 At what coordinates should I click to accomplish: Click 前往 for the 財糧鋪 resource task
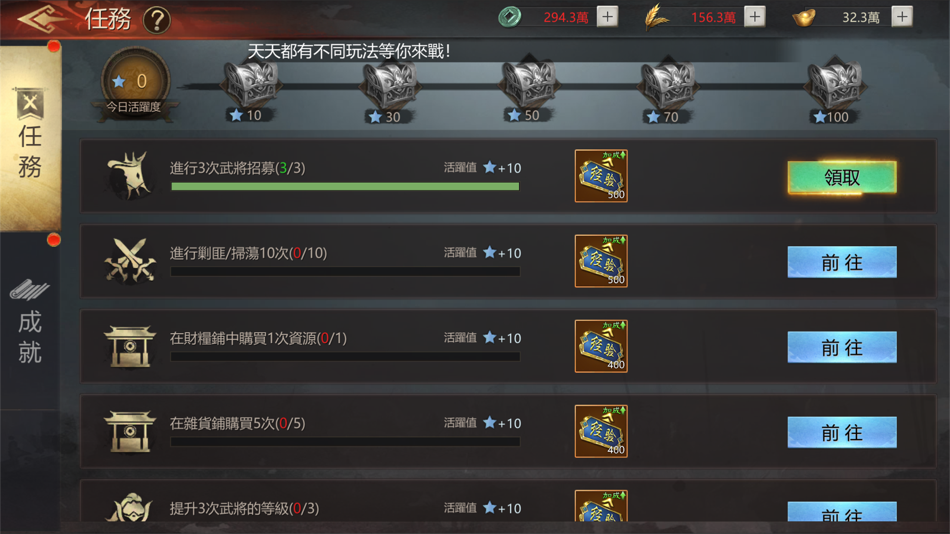point(842,347)
